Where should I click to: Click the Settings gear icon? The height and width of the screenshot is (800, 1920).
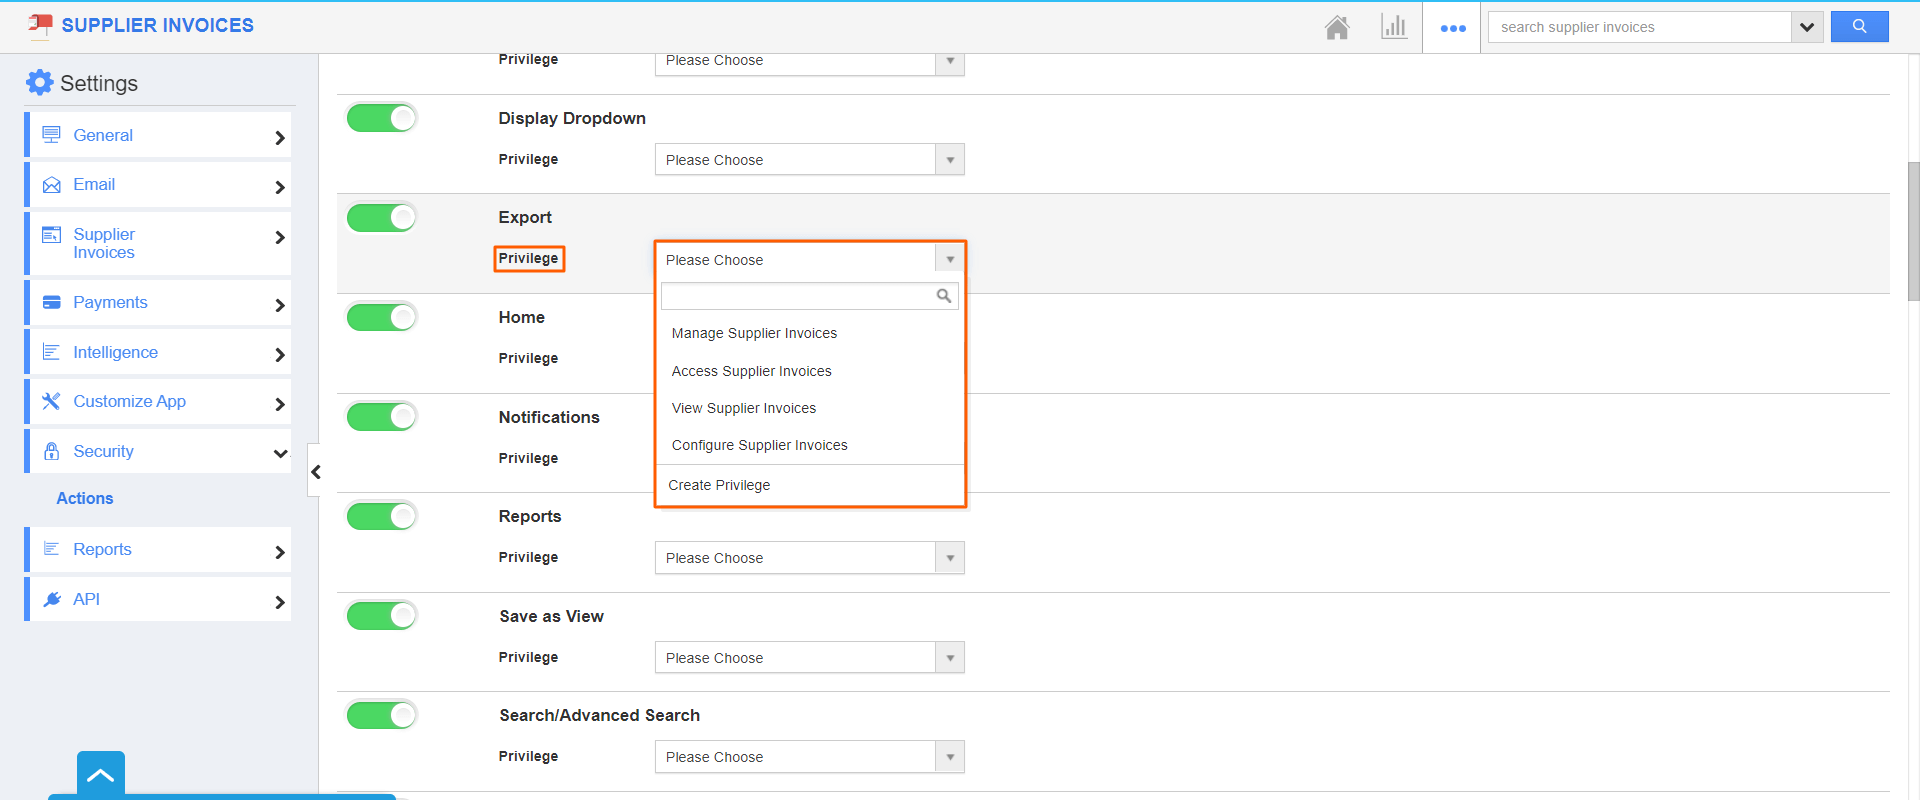39,83
